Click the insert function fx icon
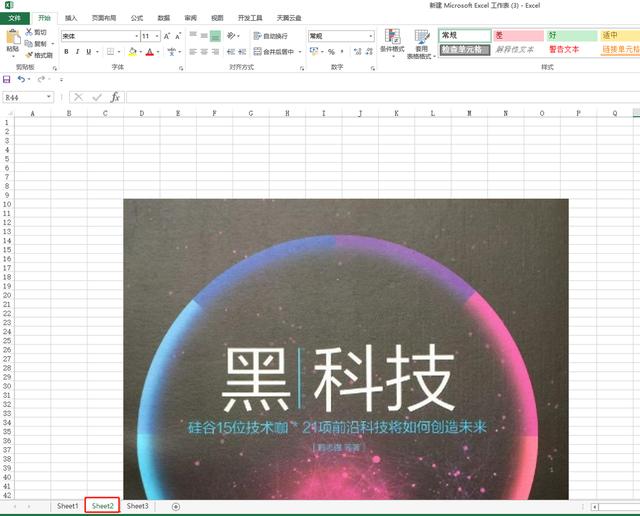Viewport: 640px width, 516px height. tap(115, 97)
